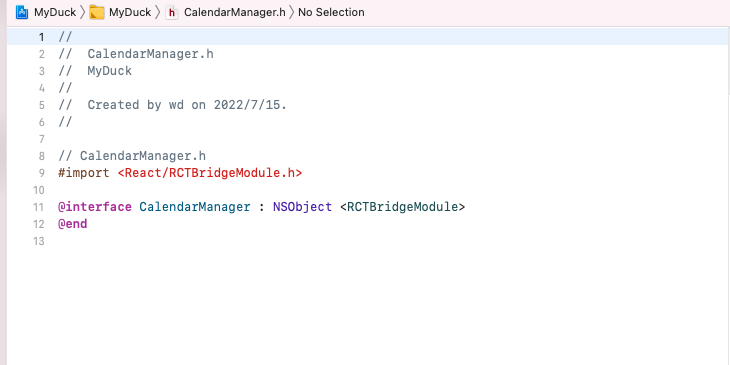
Task: Click the RCTBridgeModule protocol name
Action: [x=402, y=207]
